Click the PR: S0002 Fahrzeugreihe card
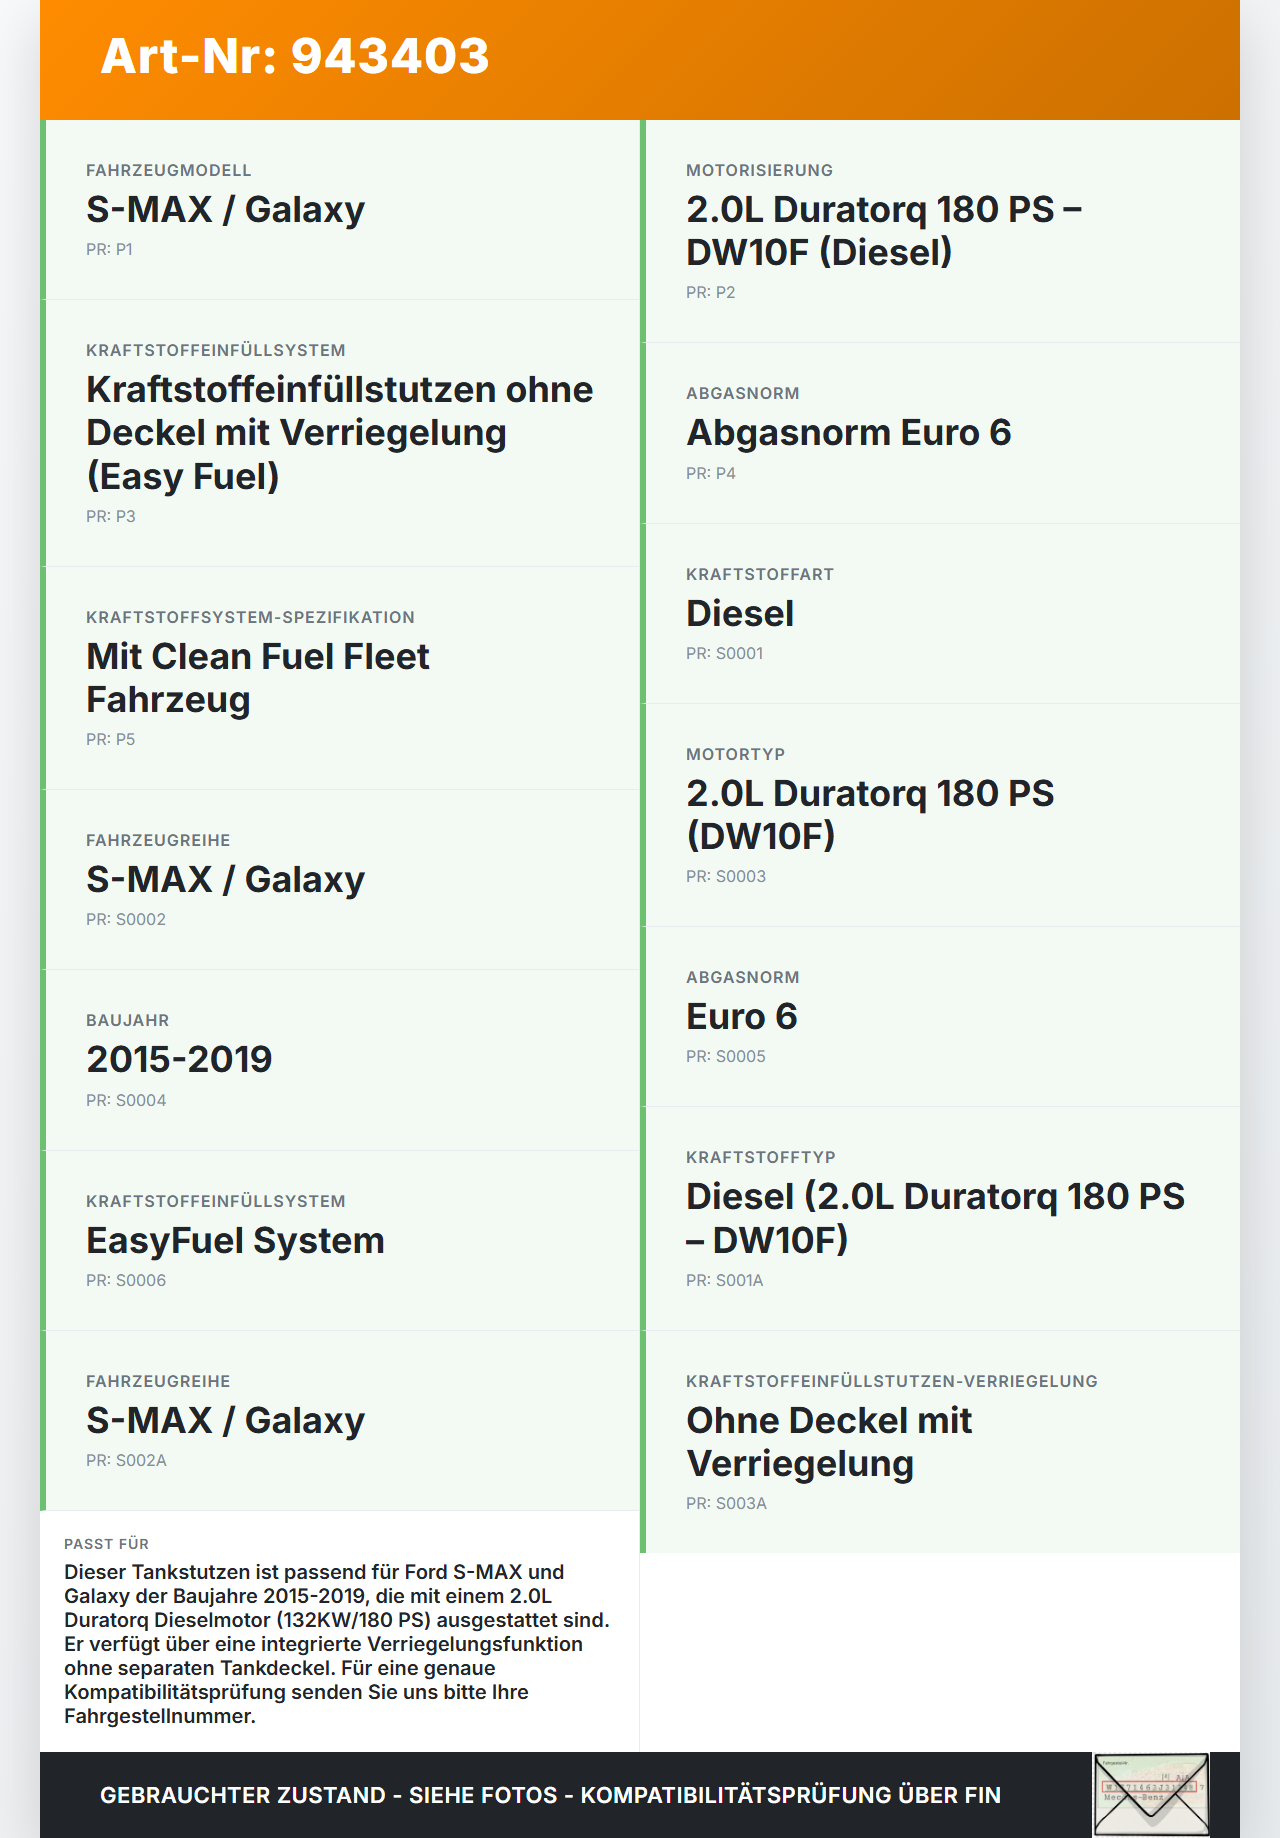This screenshot has height=1838, width=1280. (x=340, y=880)
